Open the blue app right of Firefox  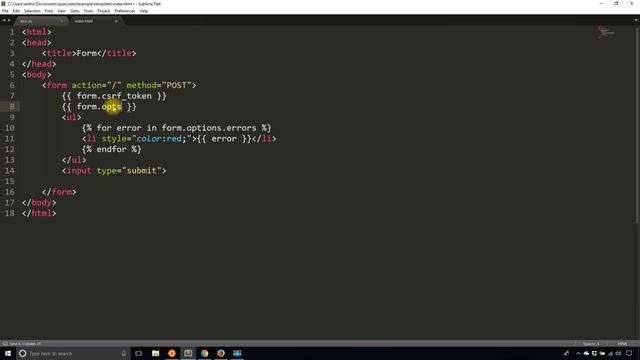coord(237,353)
